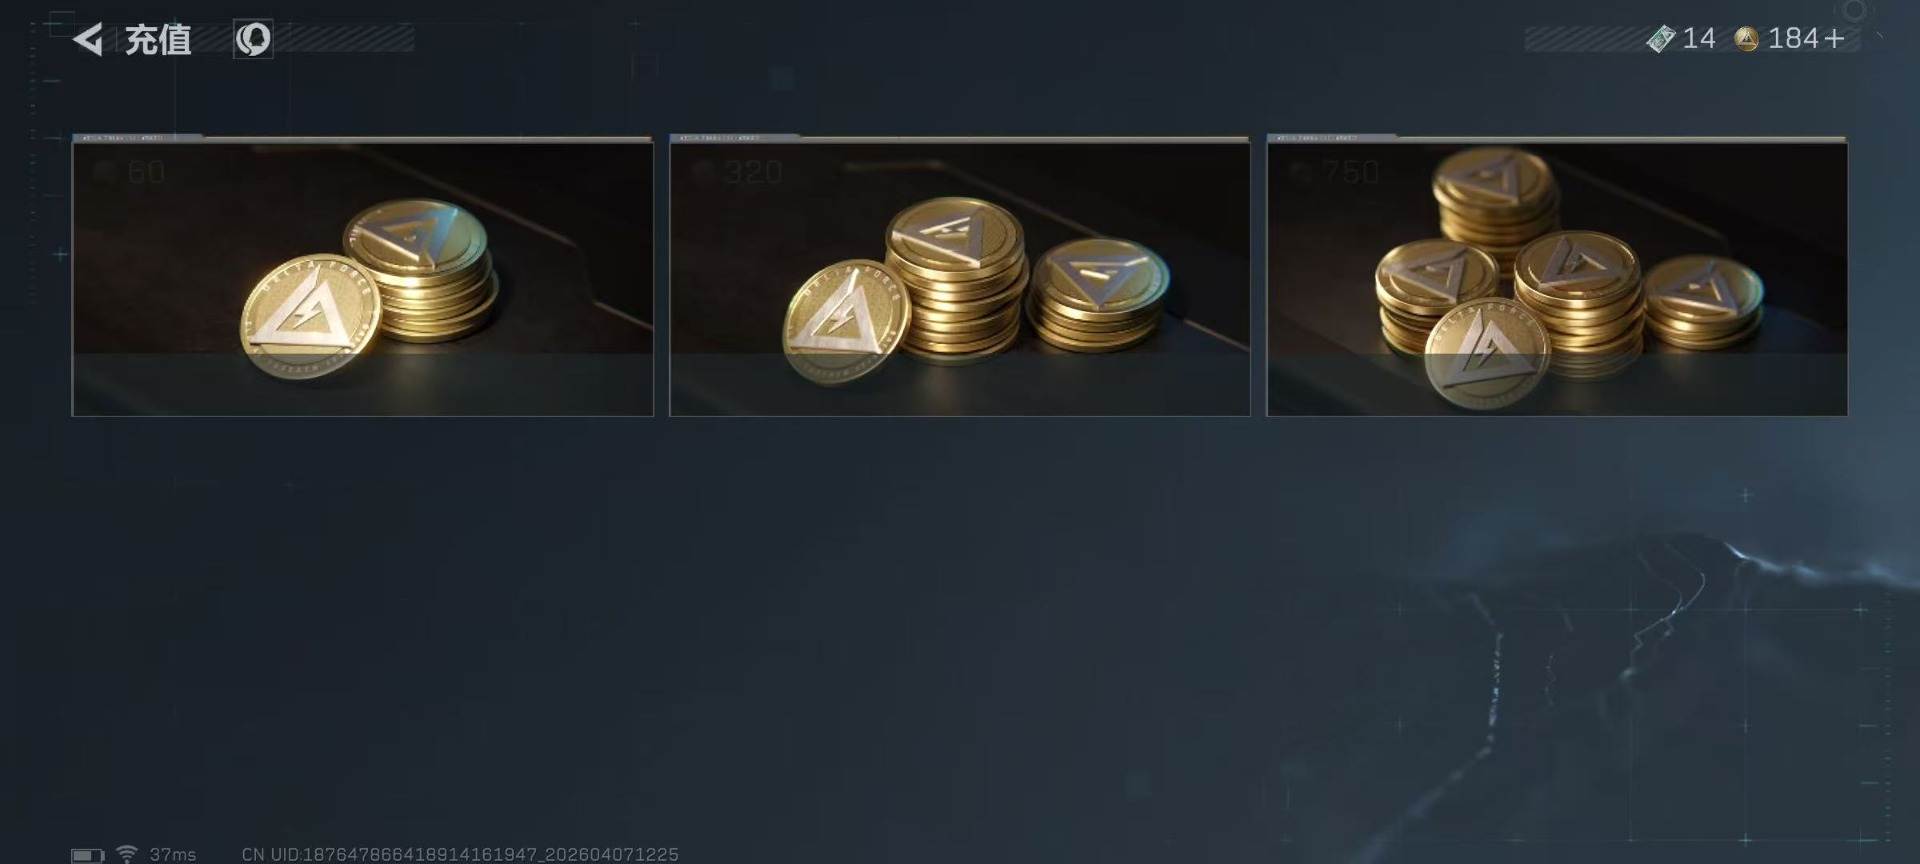This screenshot has width=1920, height=864.
Task: Click the CN UID text at bottom
Action: (460, 854)
